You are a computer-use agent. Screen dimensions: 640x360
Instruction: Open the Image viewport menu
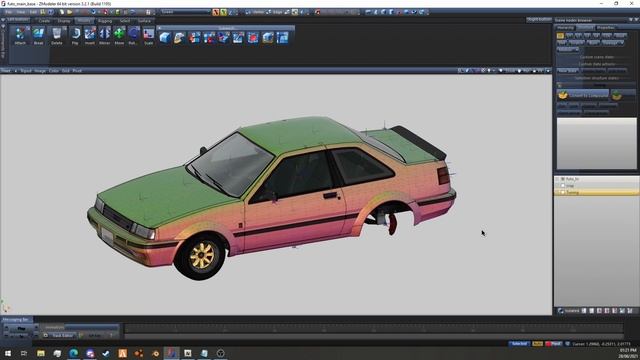point(40,71)
